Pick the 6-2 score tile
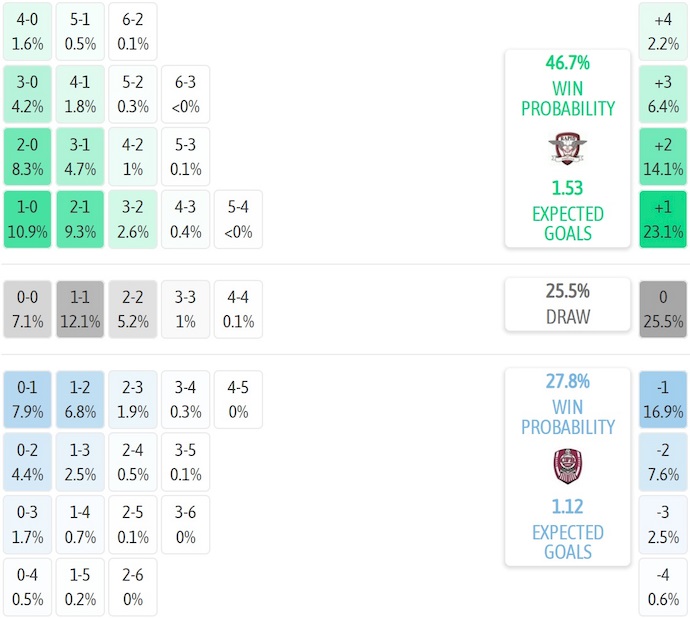The width and height of the screenshot is (690, 618). (133, 31)
